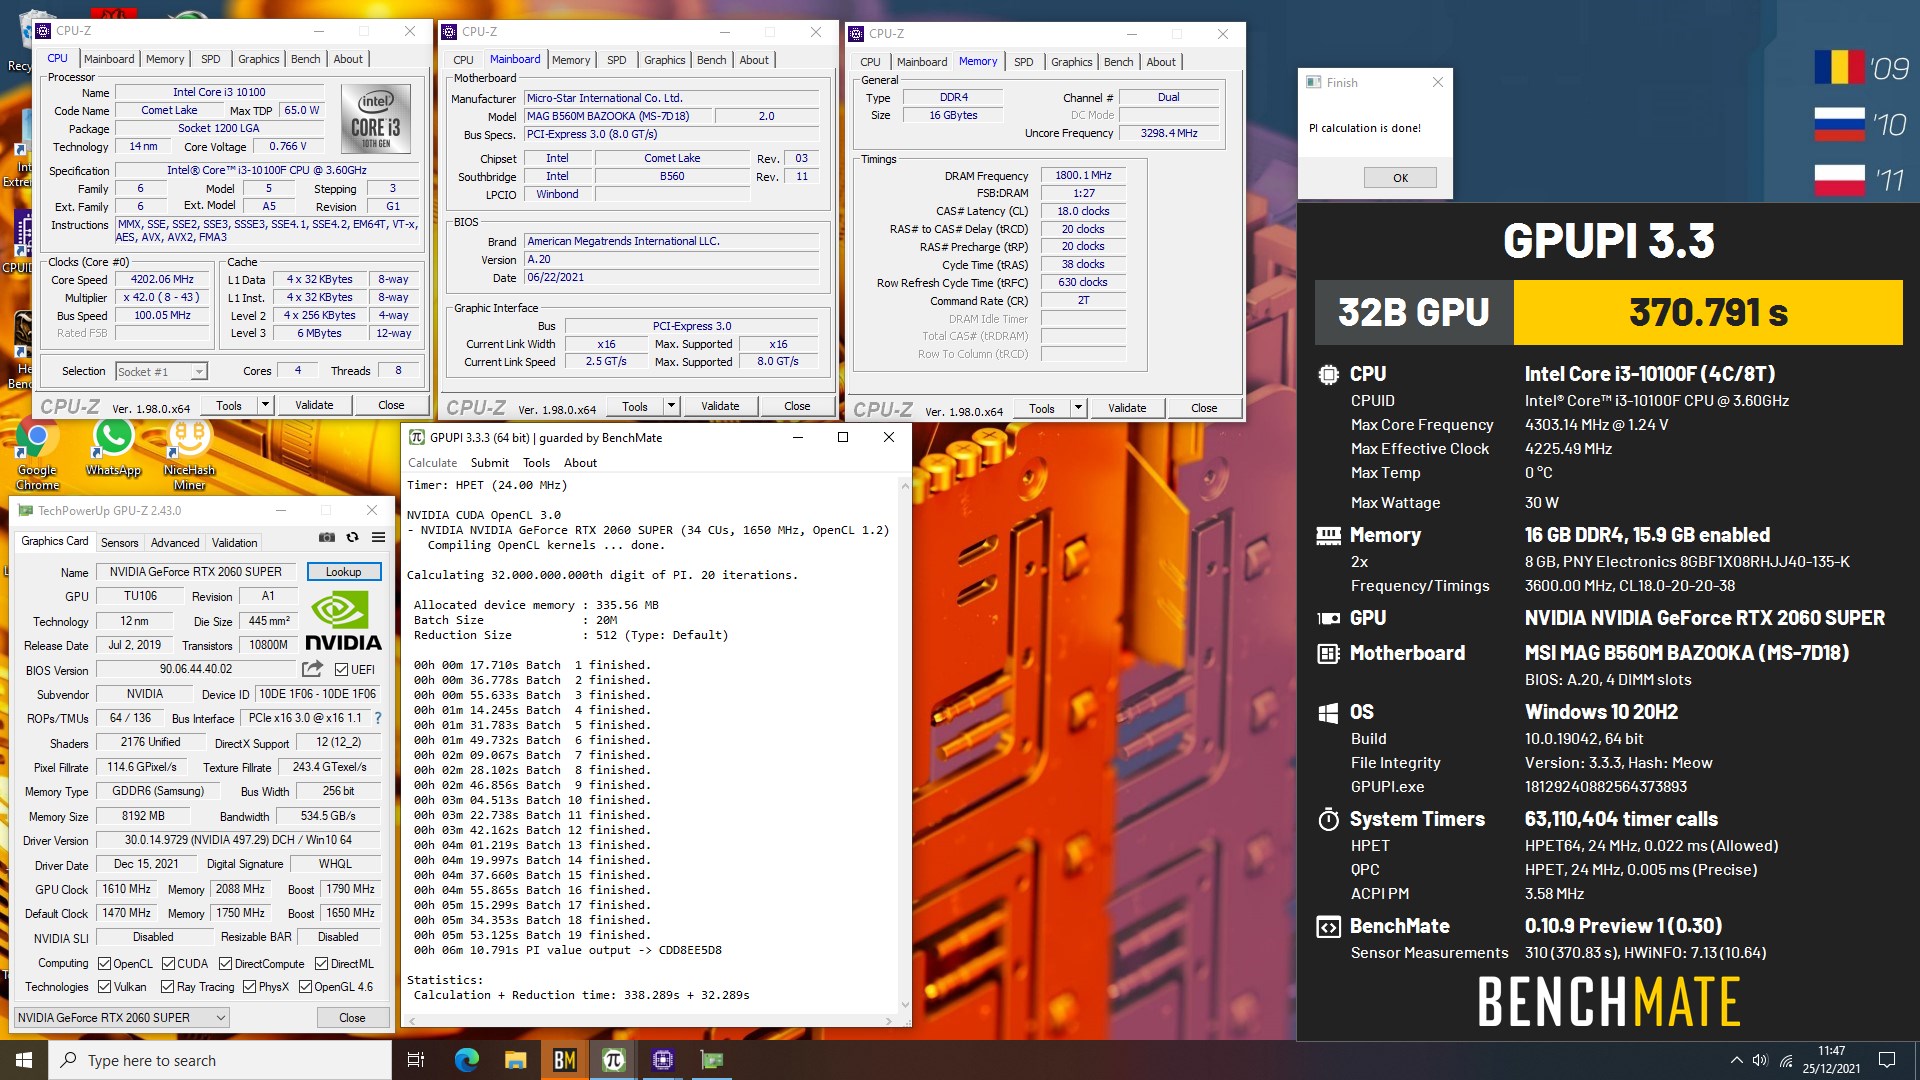Click Validate in the CPU tab window
Image resolution: width=1920 pixels, height=1080 pixels.
pyautogui.click(x=314, y=405)
